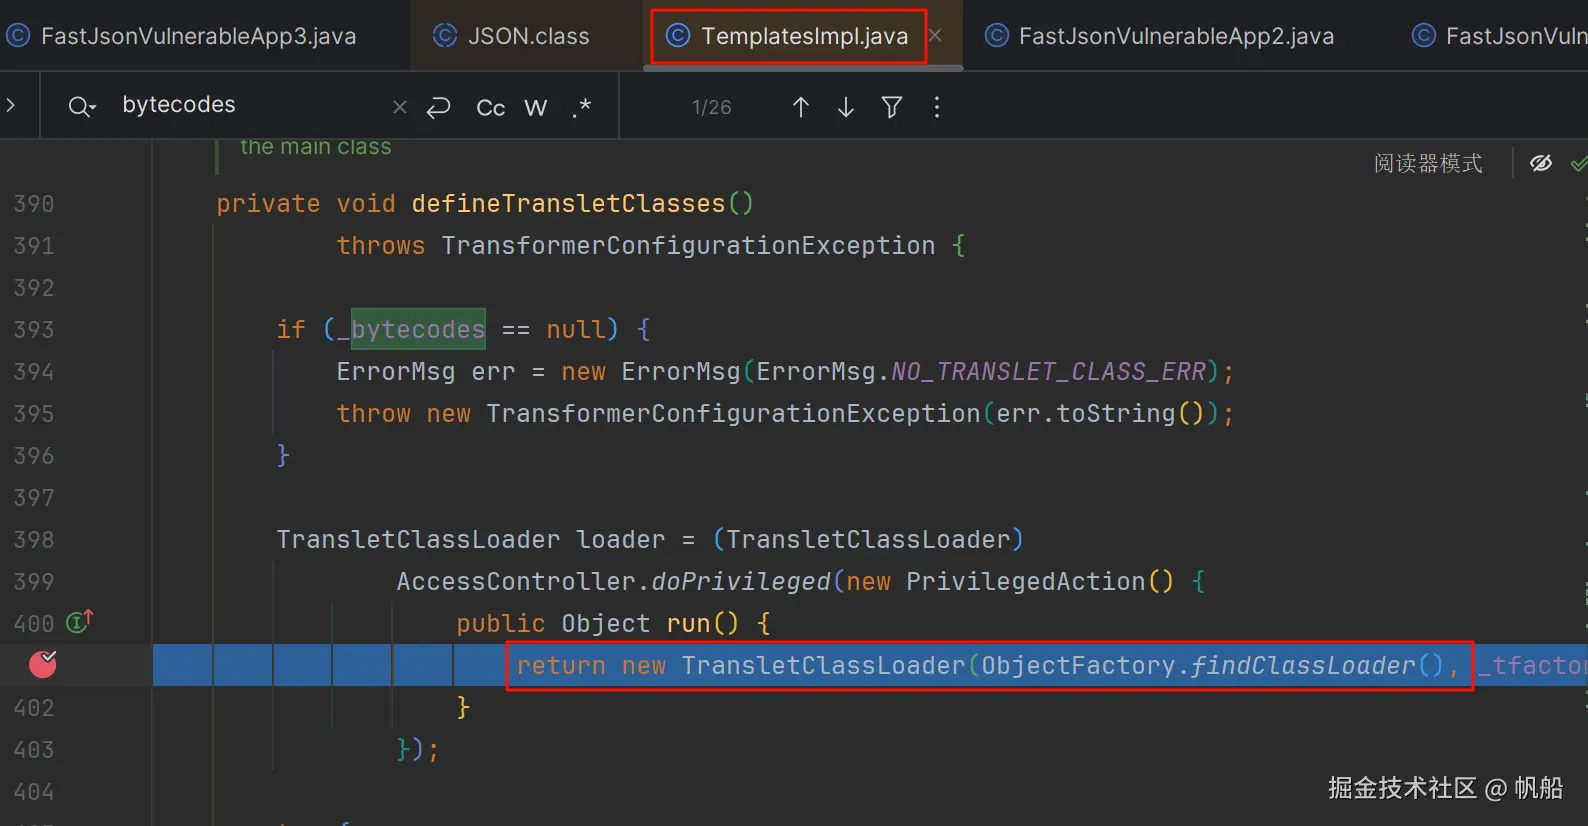This screenshot has height=826, width=1588.
Task: Insert a new line in search
Action: coord(439,107)
